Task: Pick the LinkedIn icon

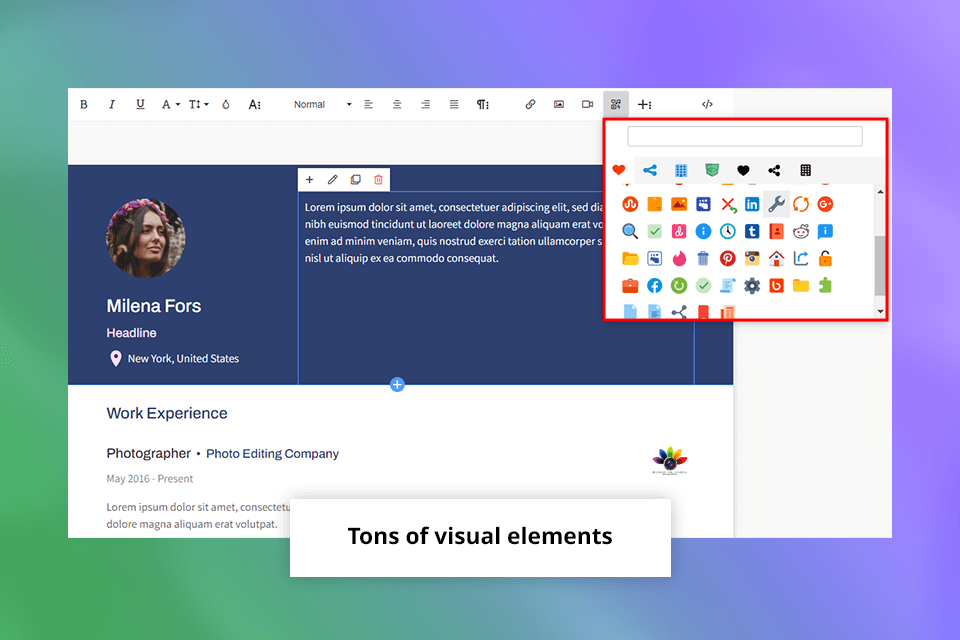Action: pyautogui.click(x=752, y=204)
